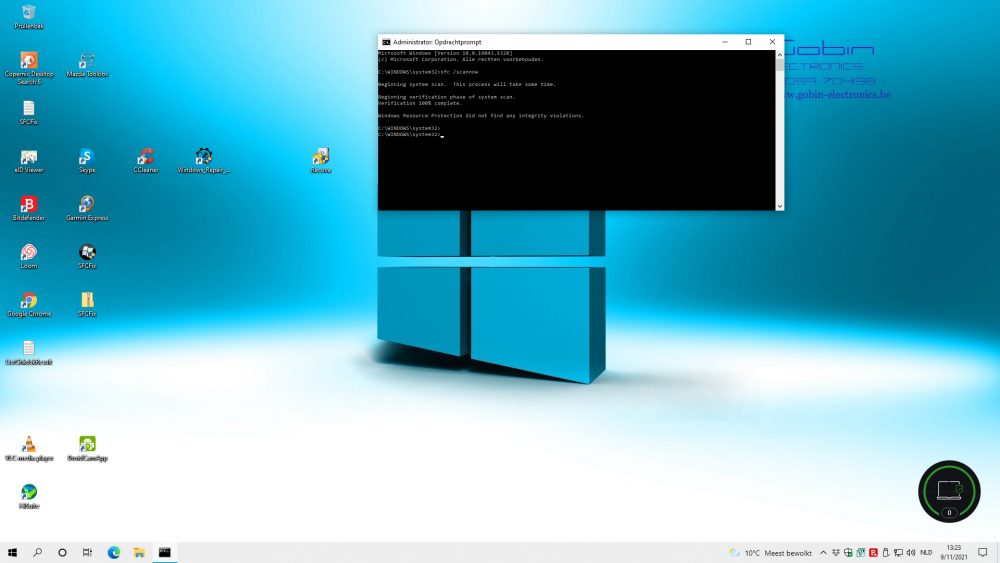The image size is (1000, 563).
Task: Open the Bitdefender desktop shortcut
Action: click(29, 205)
